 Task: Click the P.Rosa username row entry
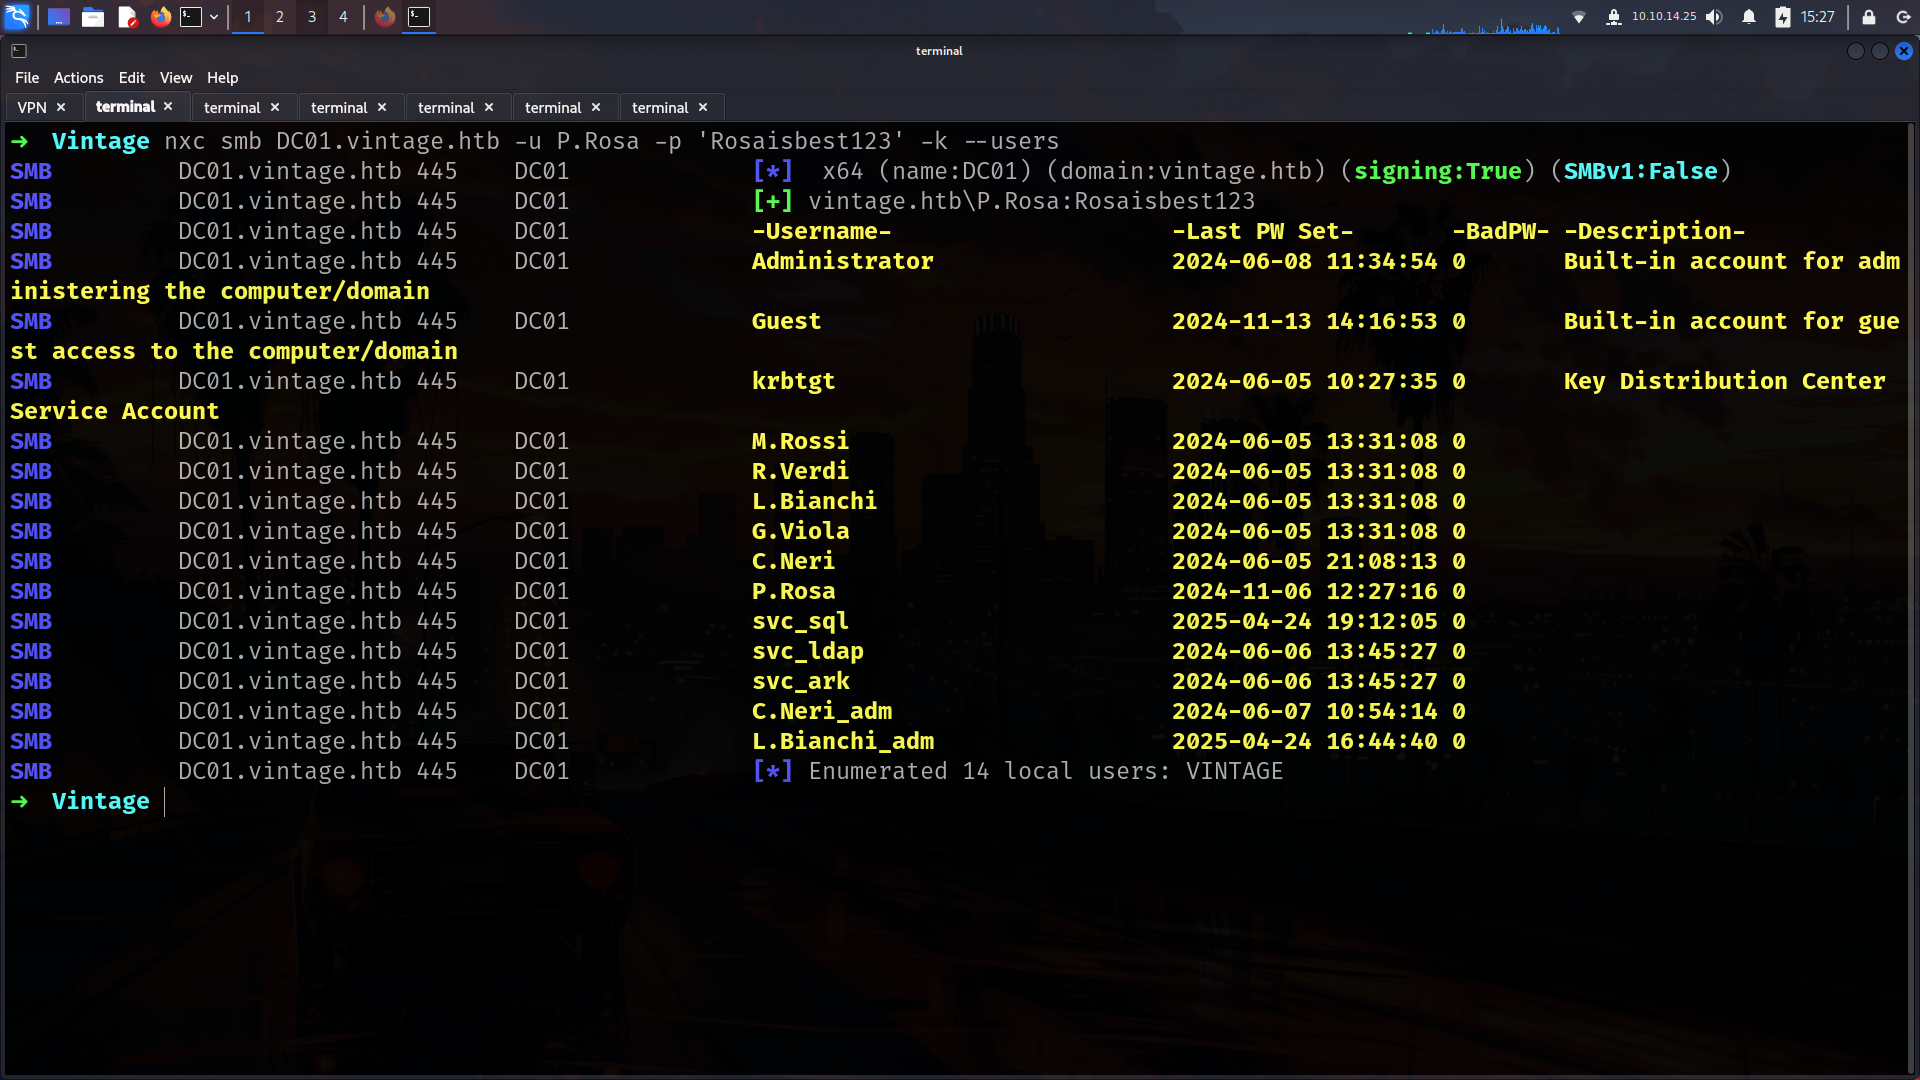pos(793,591)
